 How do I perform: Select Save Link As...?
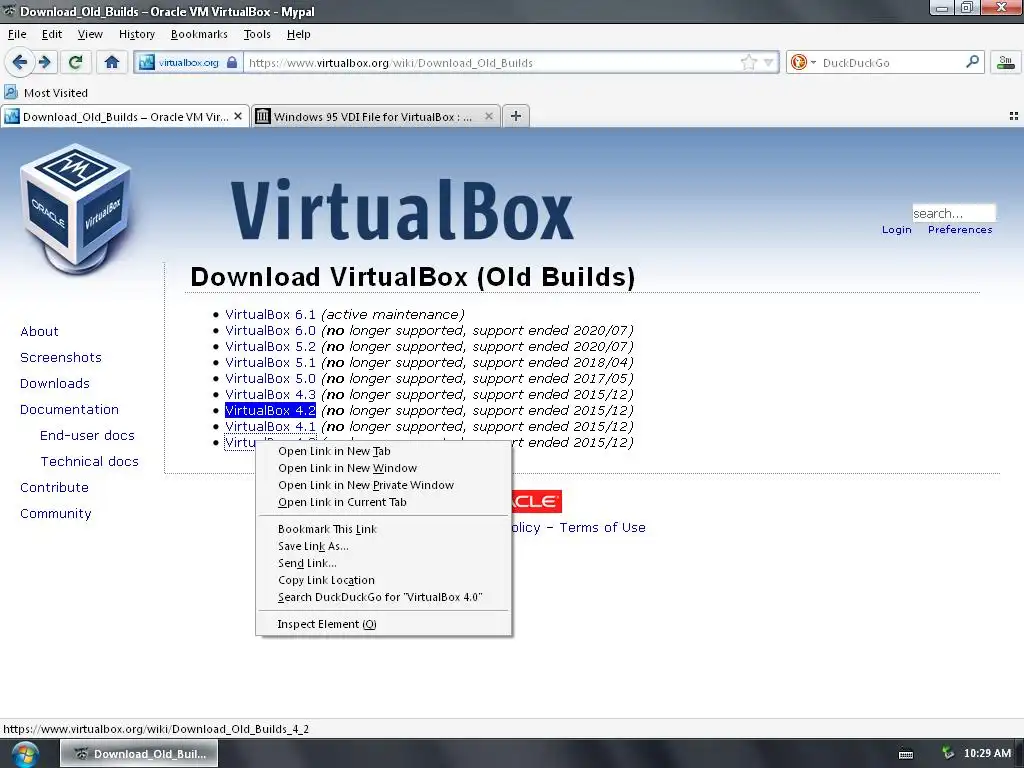point(383,546)
